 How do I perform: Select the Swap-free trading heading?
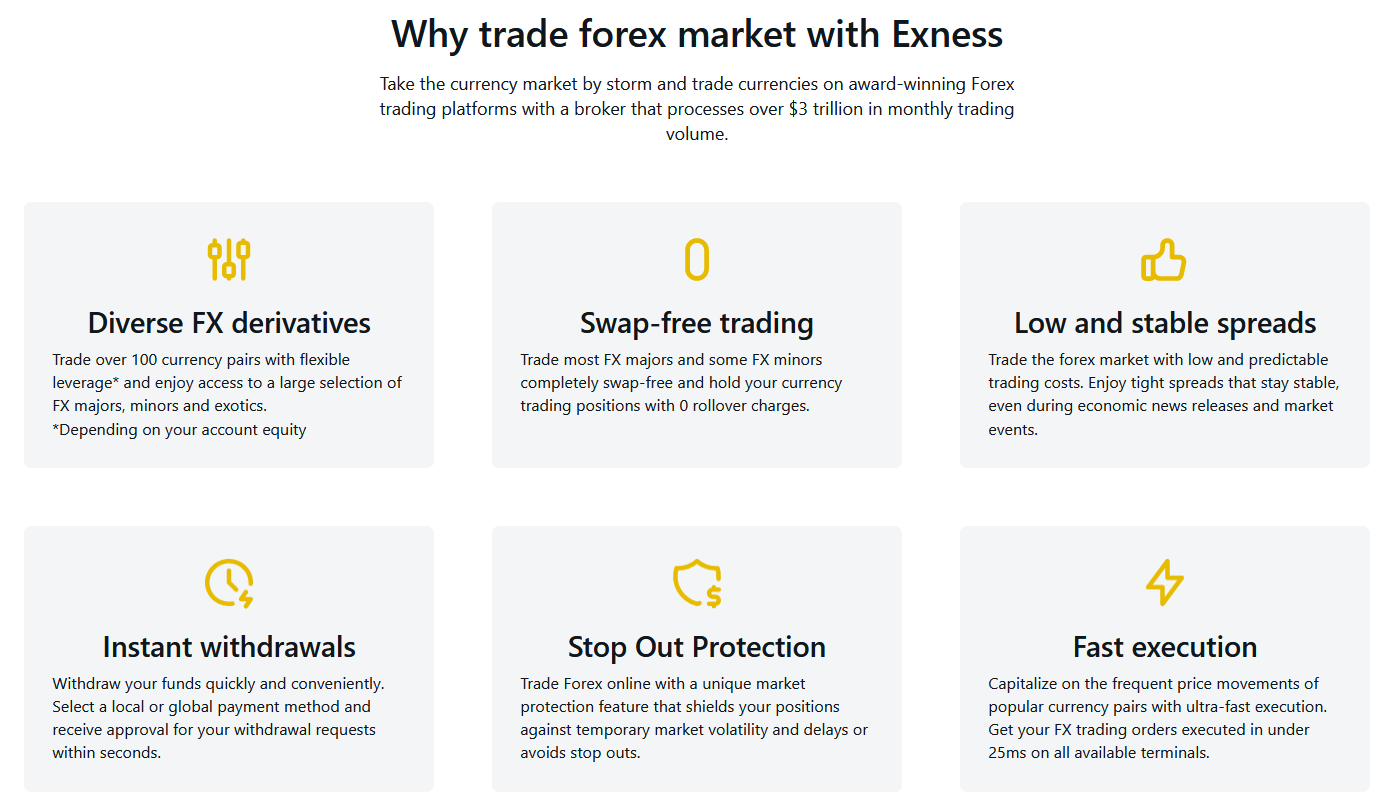(x=697, y=323)
